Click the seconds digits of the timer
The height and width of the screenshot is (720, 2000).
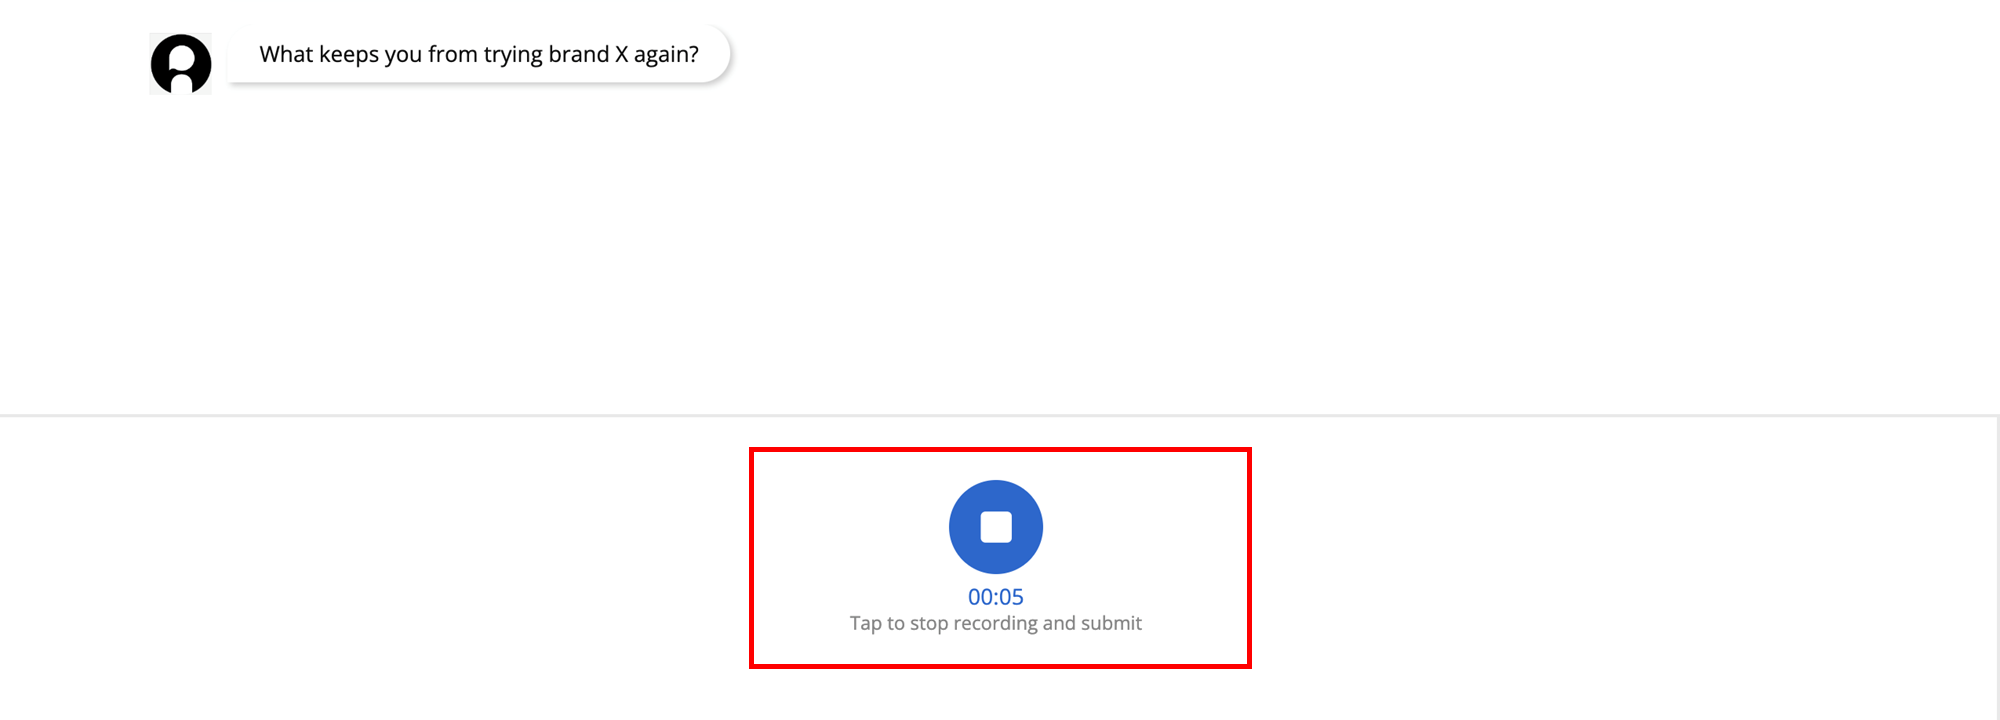point(1011,597)
